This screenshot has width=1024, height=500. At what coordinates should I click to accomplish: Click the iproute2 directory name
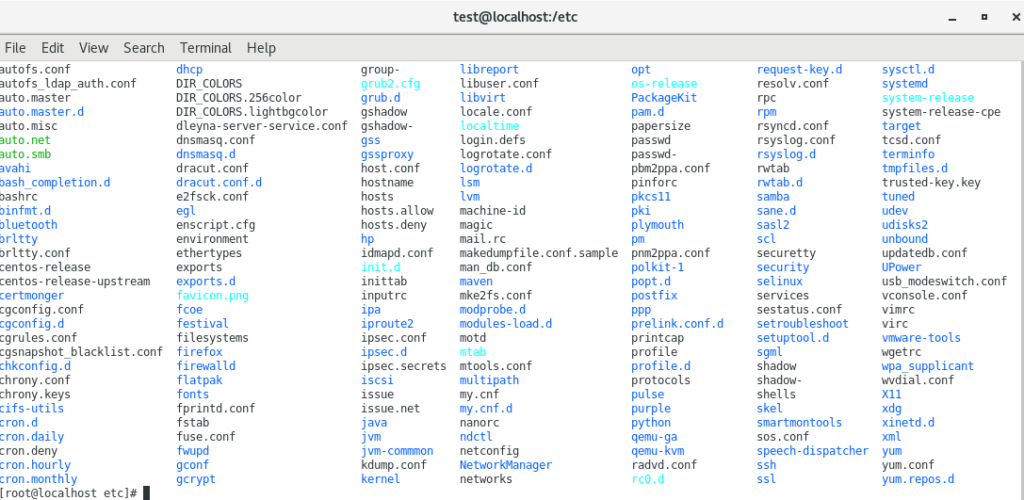pos(387,324)
